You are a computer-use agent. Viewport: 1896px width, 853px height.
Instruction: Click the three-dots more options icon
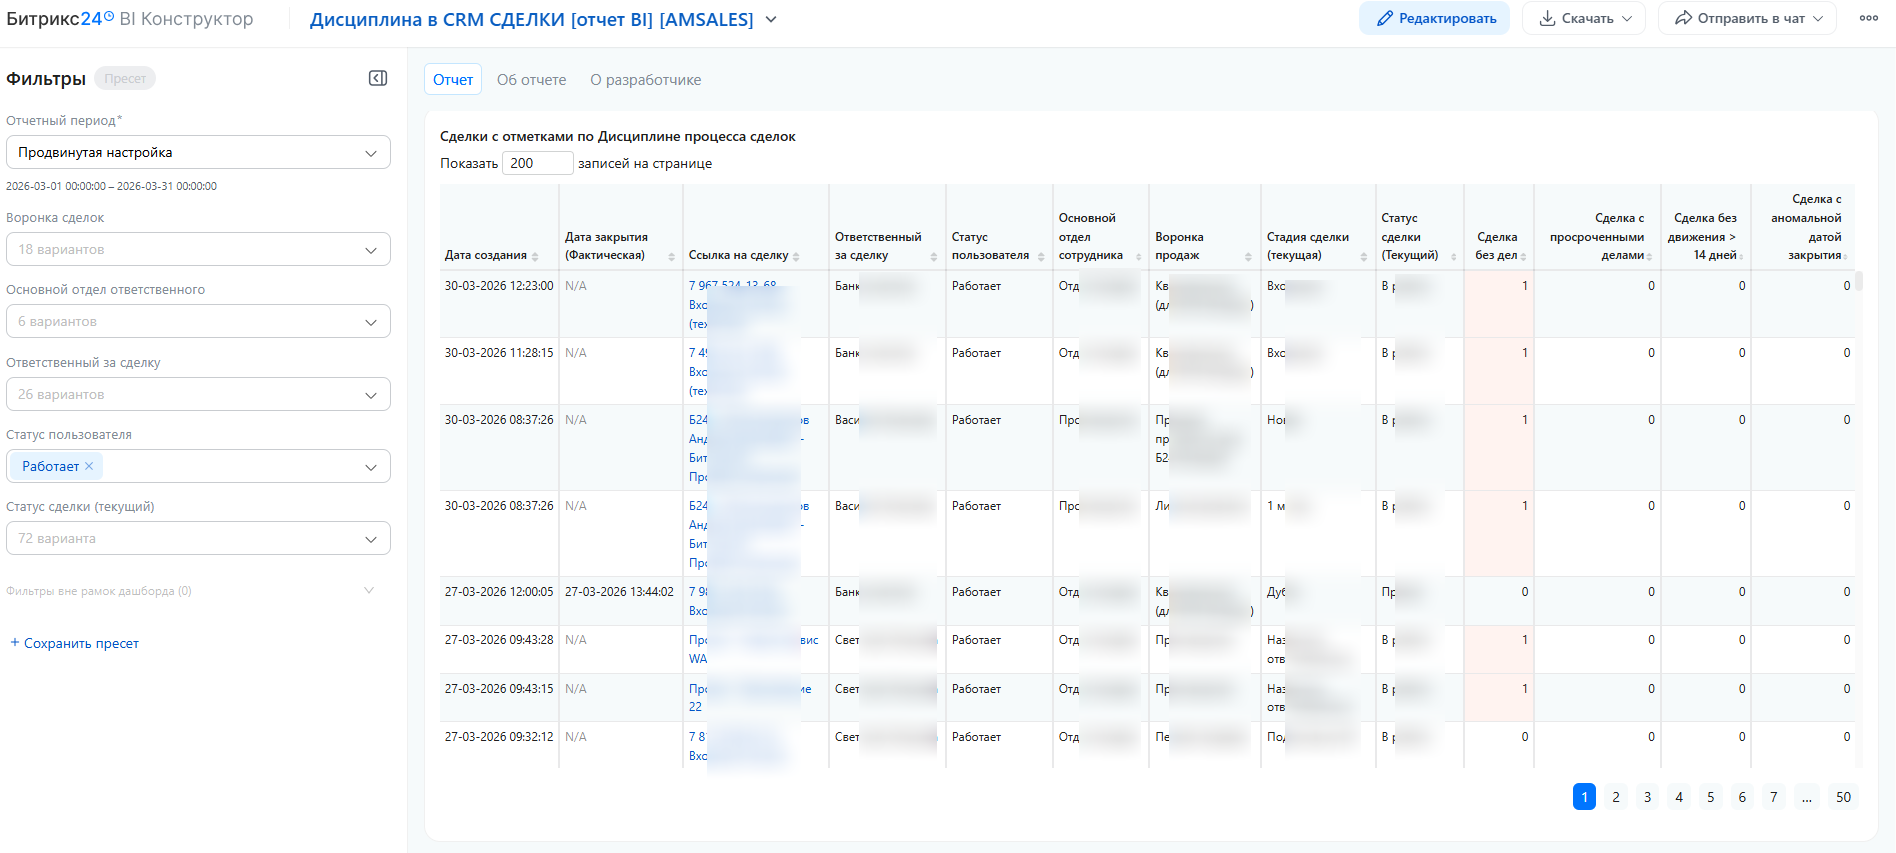1868,19
